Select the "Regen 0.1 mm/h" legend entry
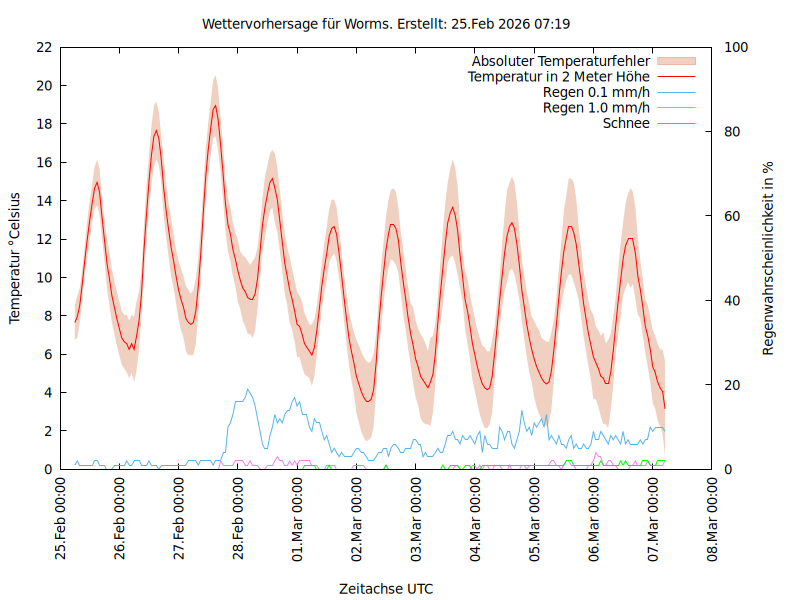This screenshot has height=600, width=800. click(x=596, y=92)
